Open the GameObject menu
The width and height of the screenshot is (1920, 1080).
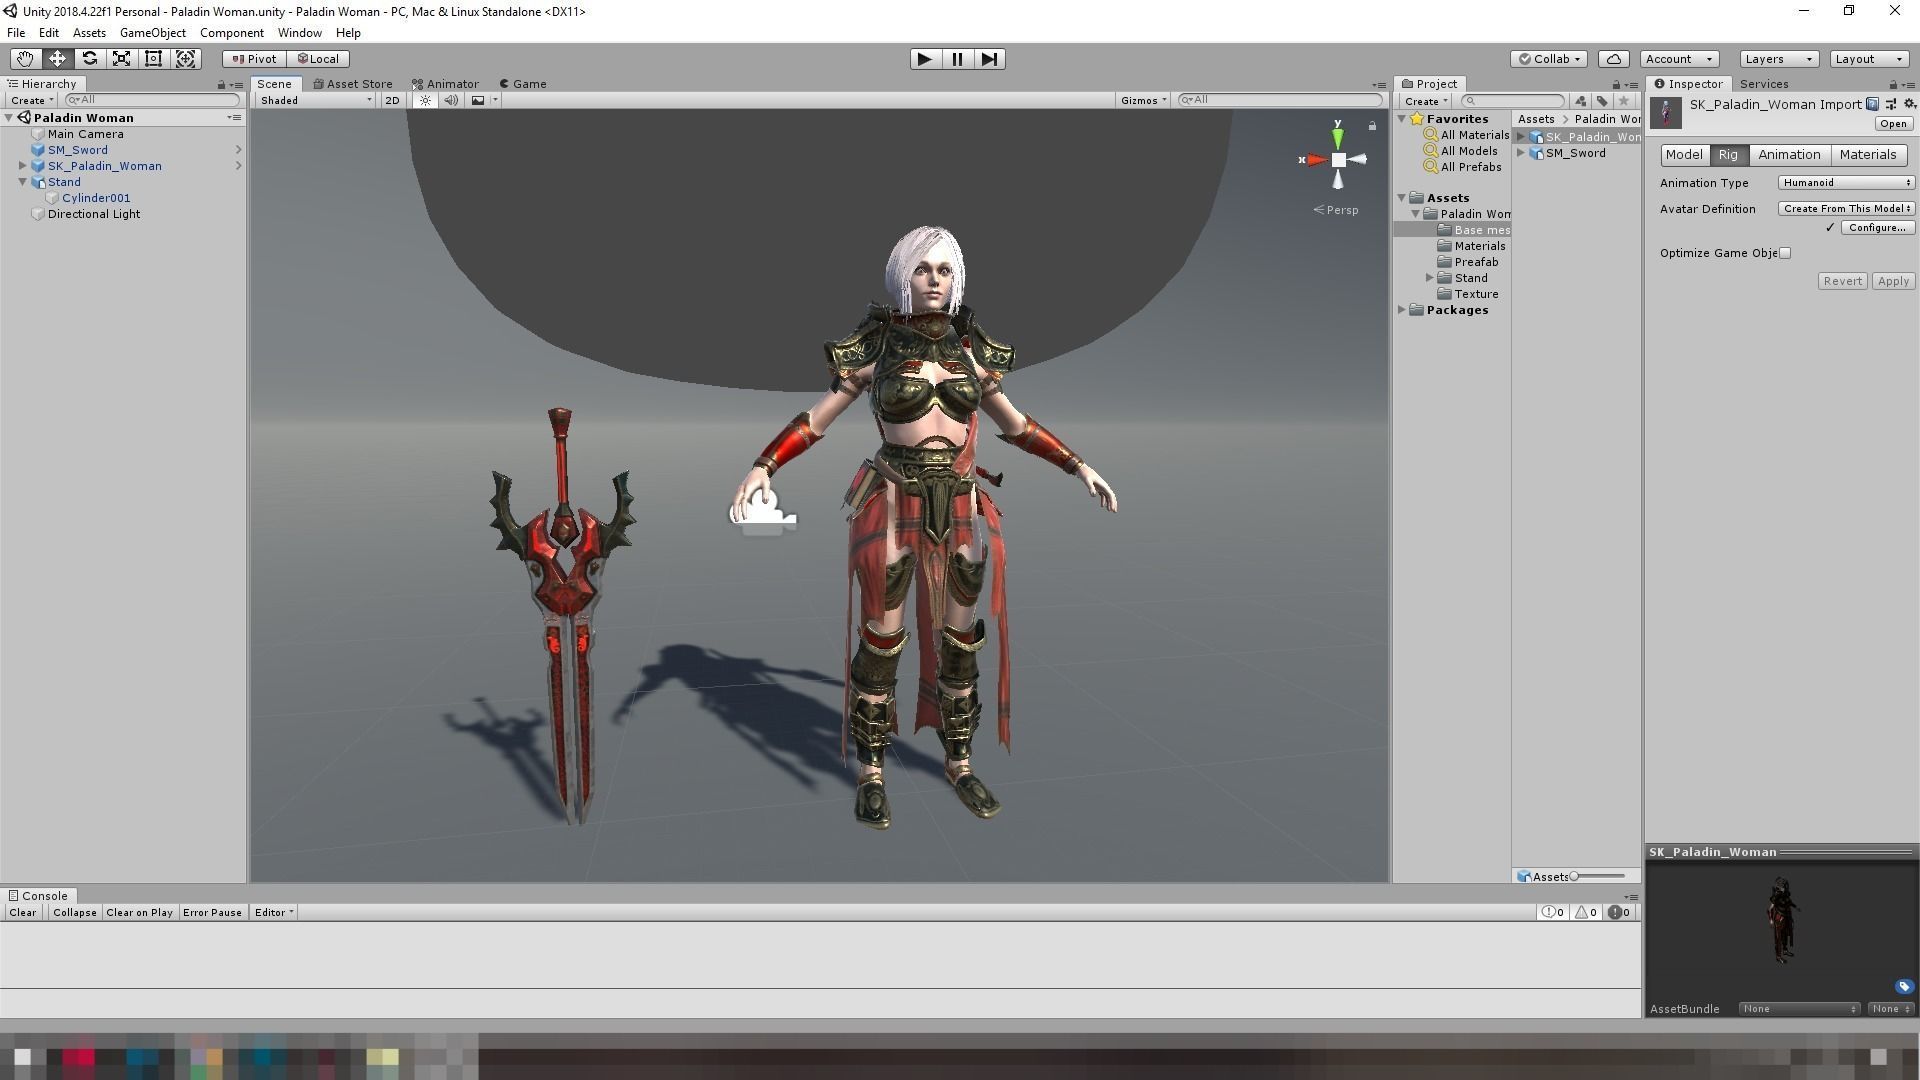pos(152,32)
